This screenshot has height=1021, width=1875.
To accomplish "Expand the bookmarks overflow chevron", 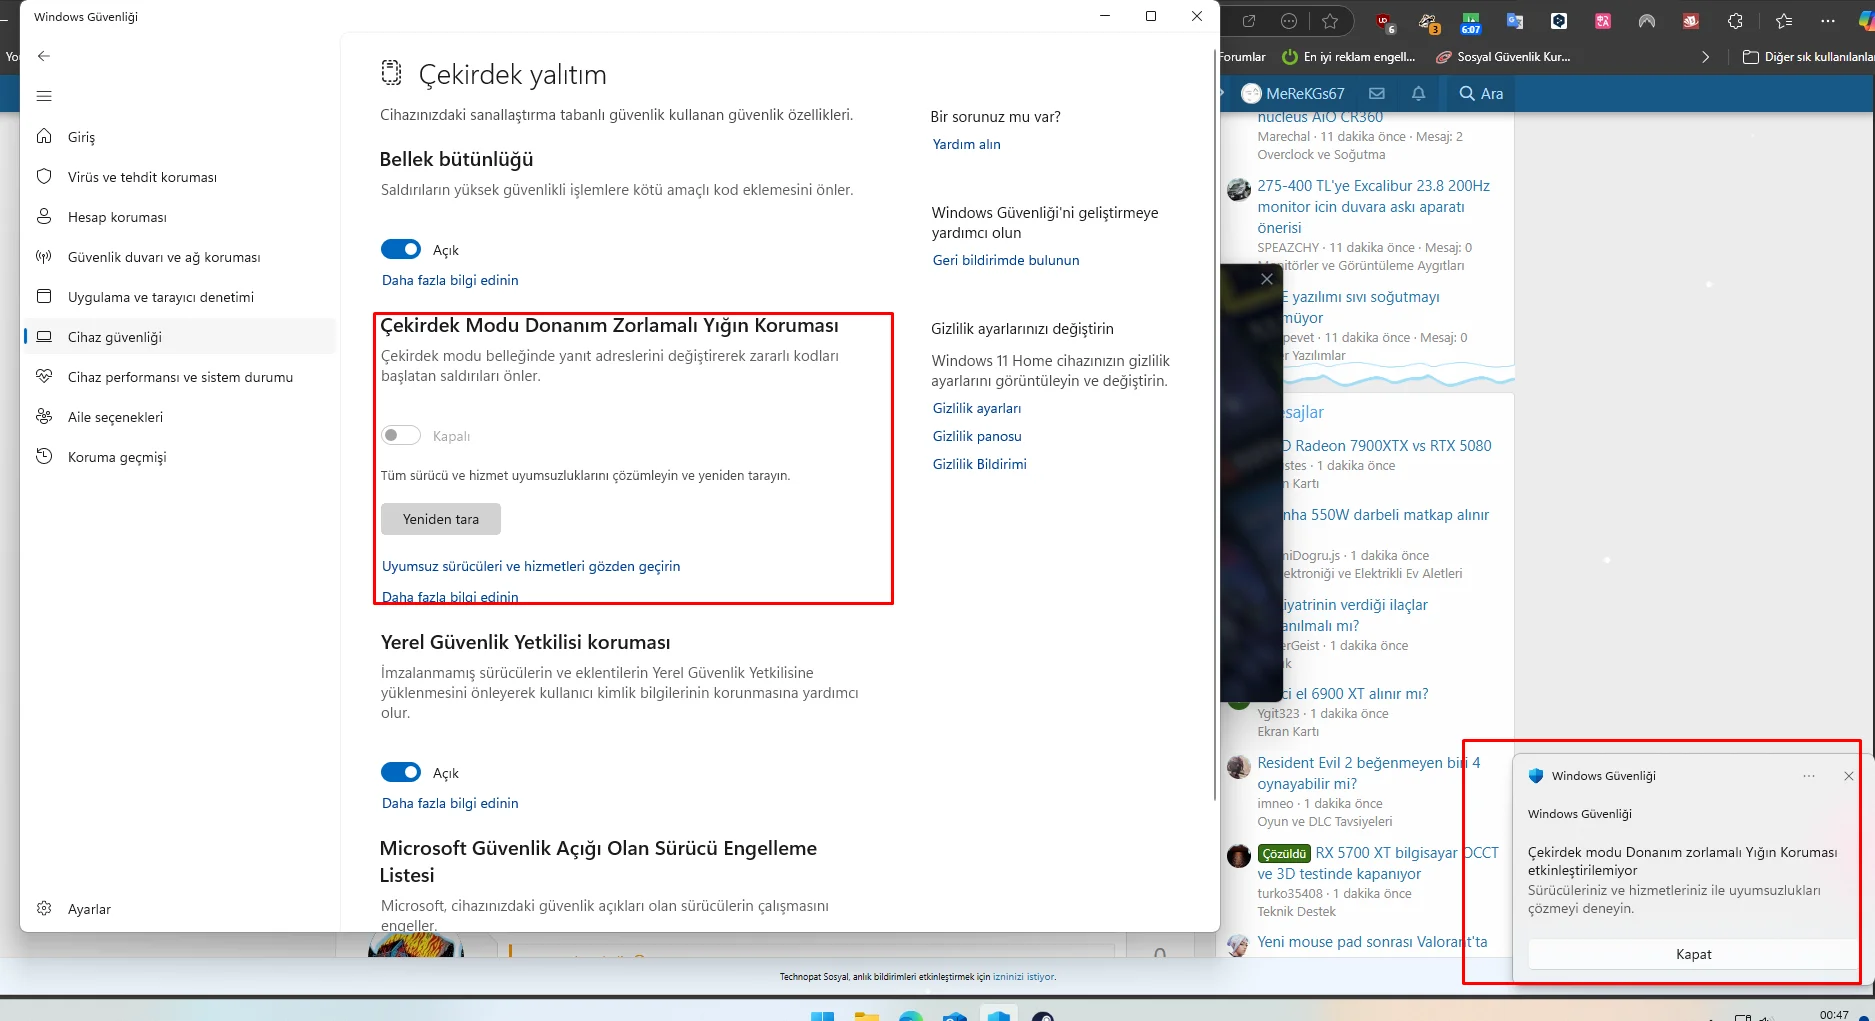I will coord(1705,57).
